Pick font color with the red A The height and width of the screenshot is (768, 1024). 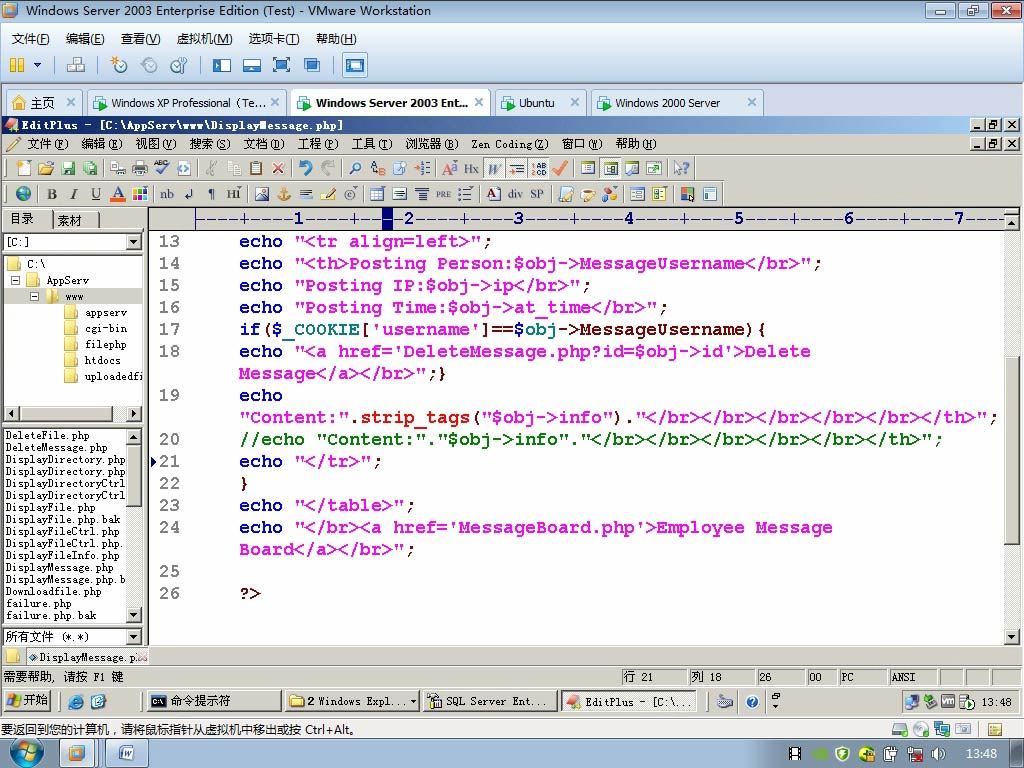[118, 194]
